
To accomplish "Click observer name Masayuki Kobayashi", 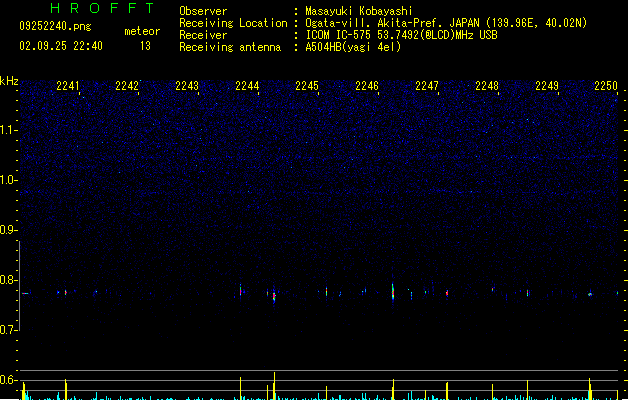I will (x=359, y=11).
